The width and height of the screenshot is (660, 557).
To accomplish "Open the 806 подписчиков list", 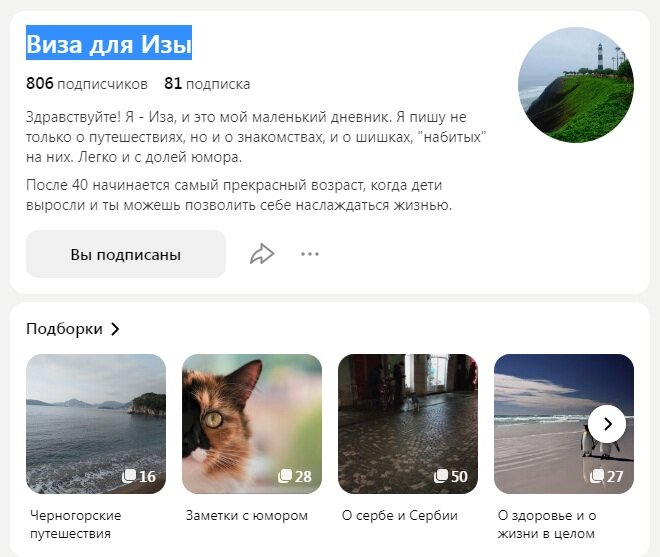I will (87, 84).
